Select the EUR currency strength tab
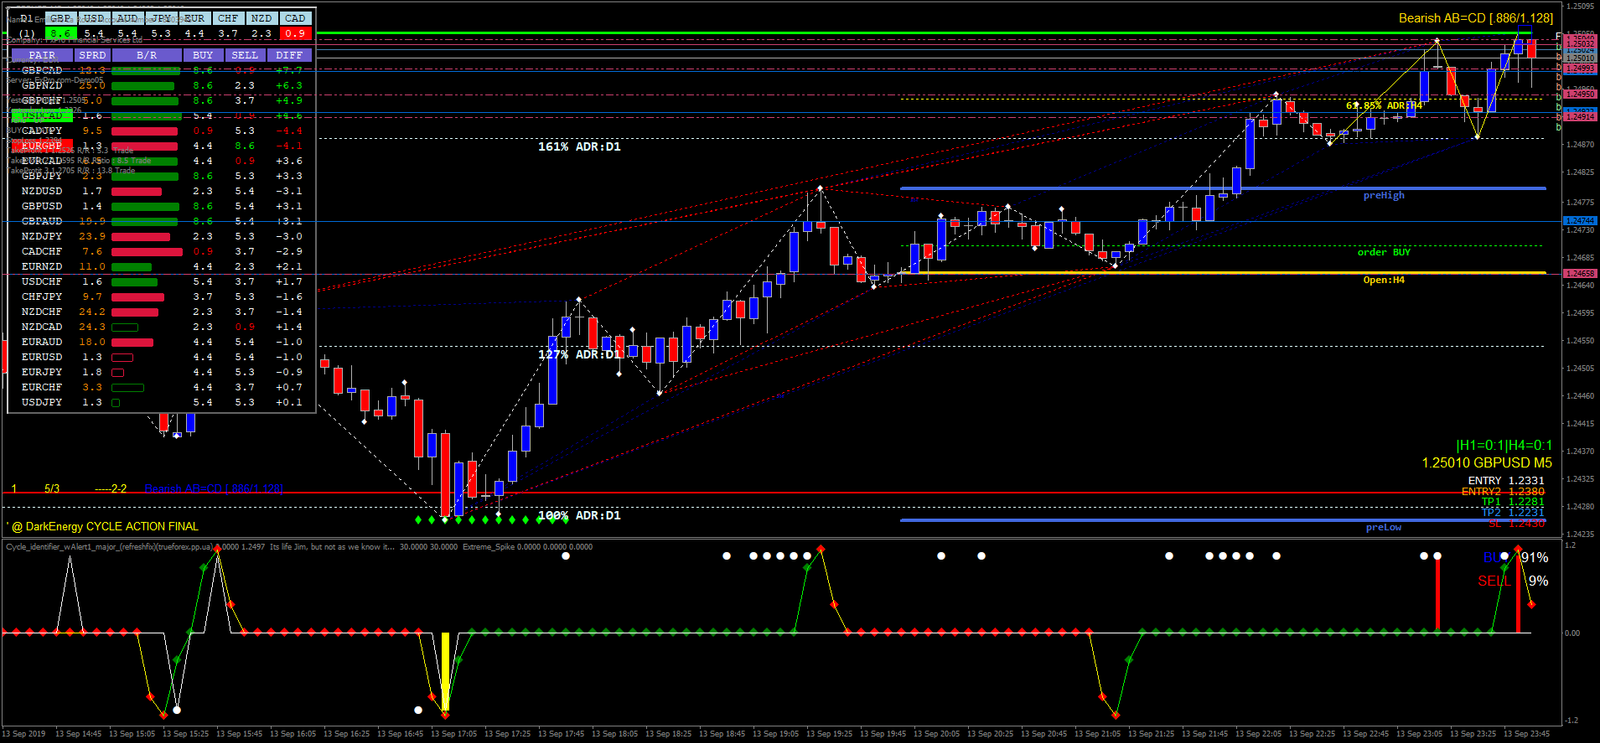The height and width of the screenshot is (743, 1600). [194, 18]
